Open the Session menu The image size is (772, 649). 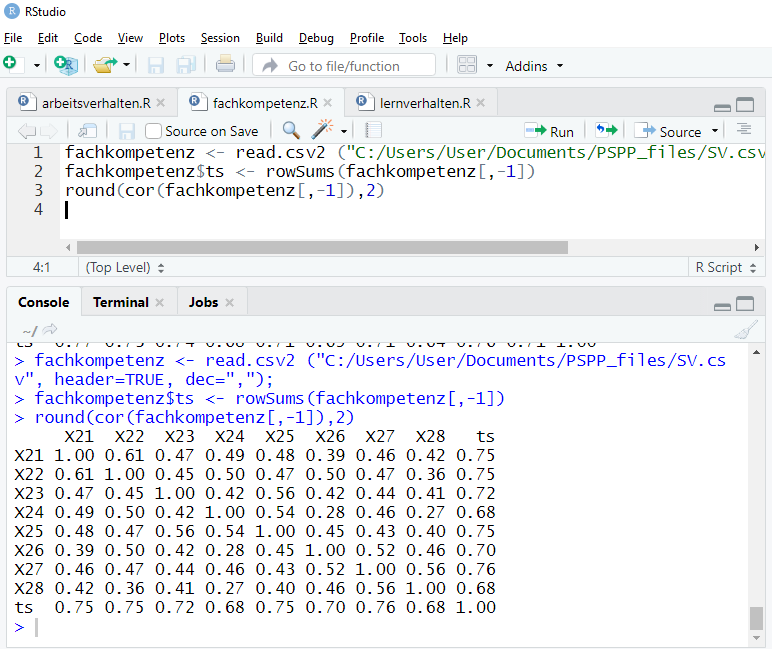point(220,38)
